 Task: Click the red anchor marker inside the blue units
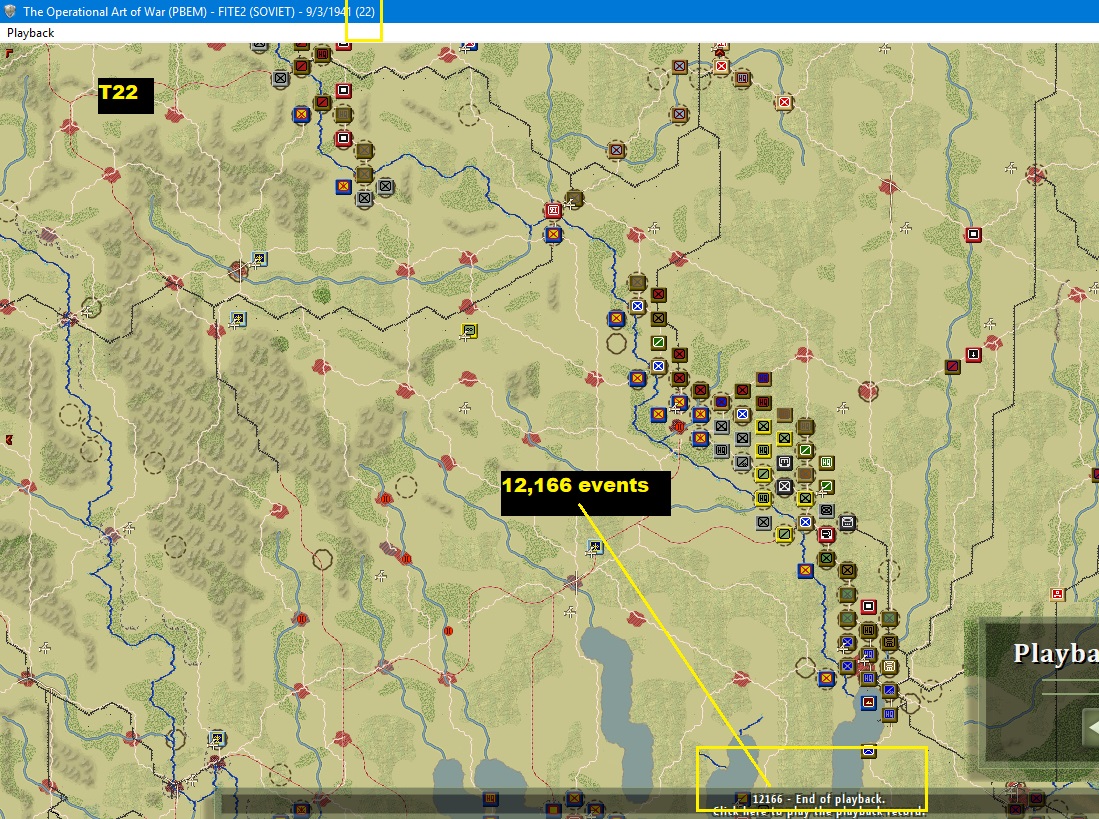(x=678, y=426)
